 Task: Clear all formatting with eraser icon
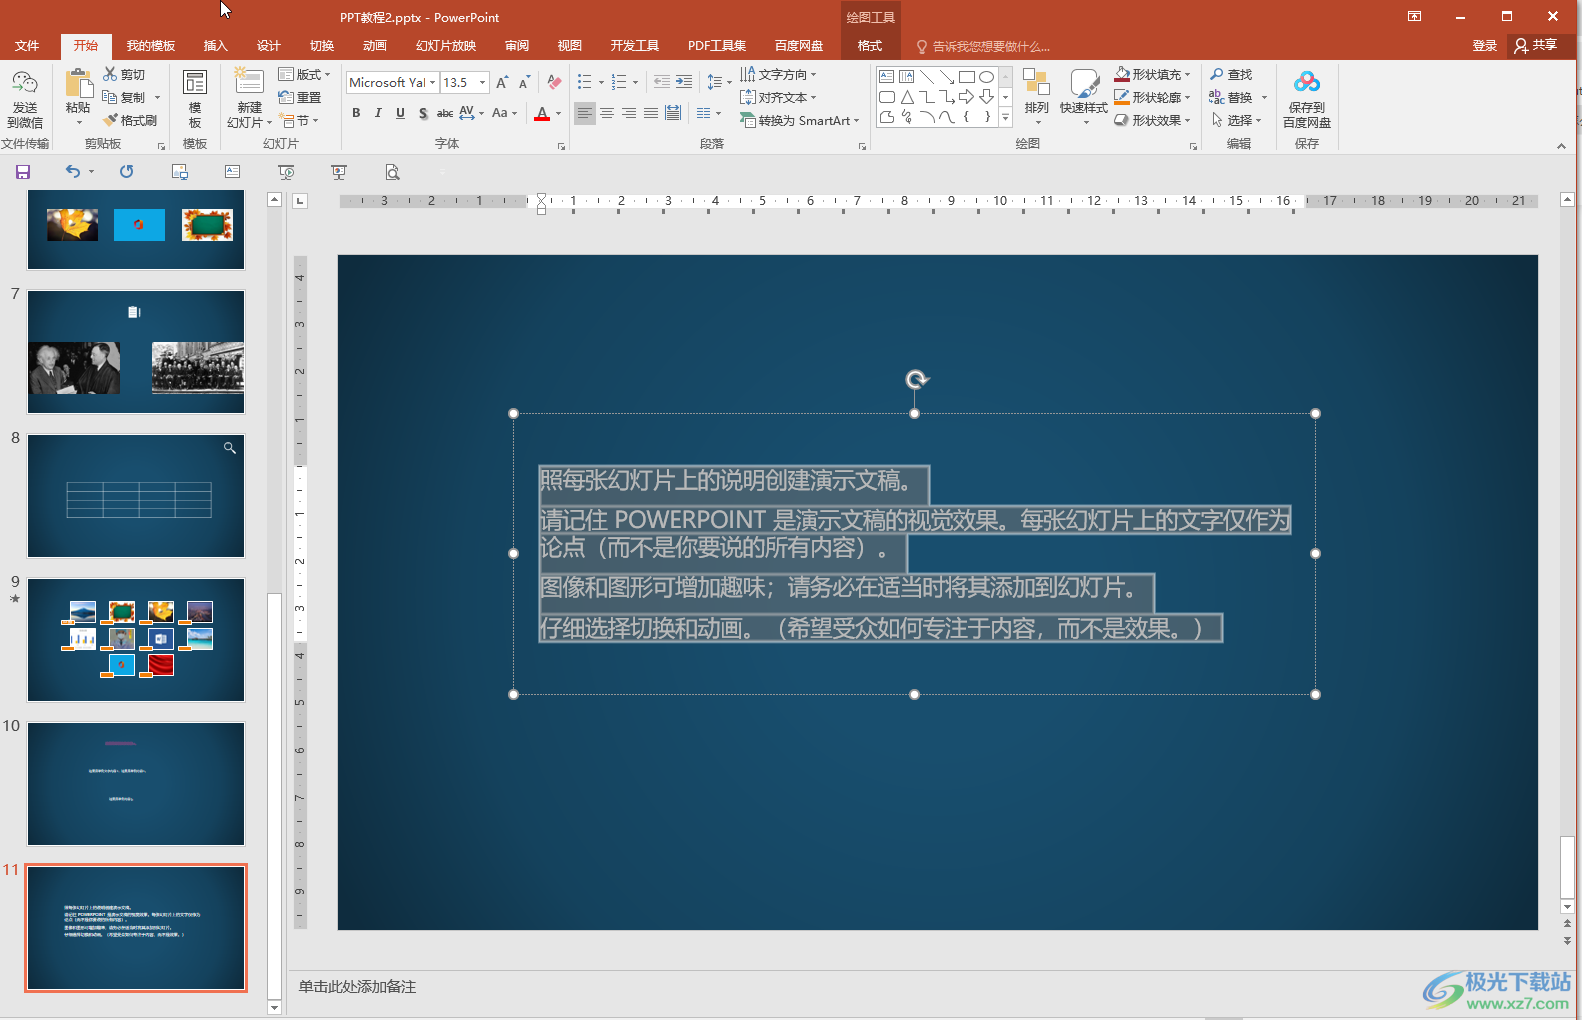(x=554, y=83)
